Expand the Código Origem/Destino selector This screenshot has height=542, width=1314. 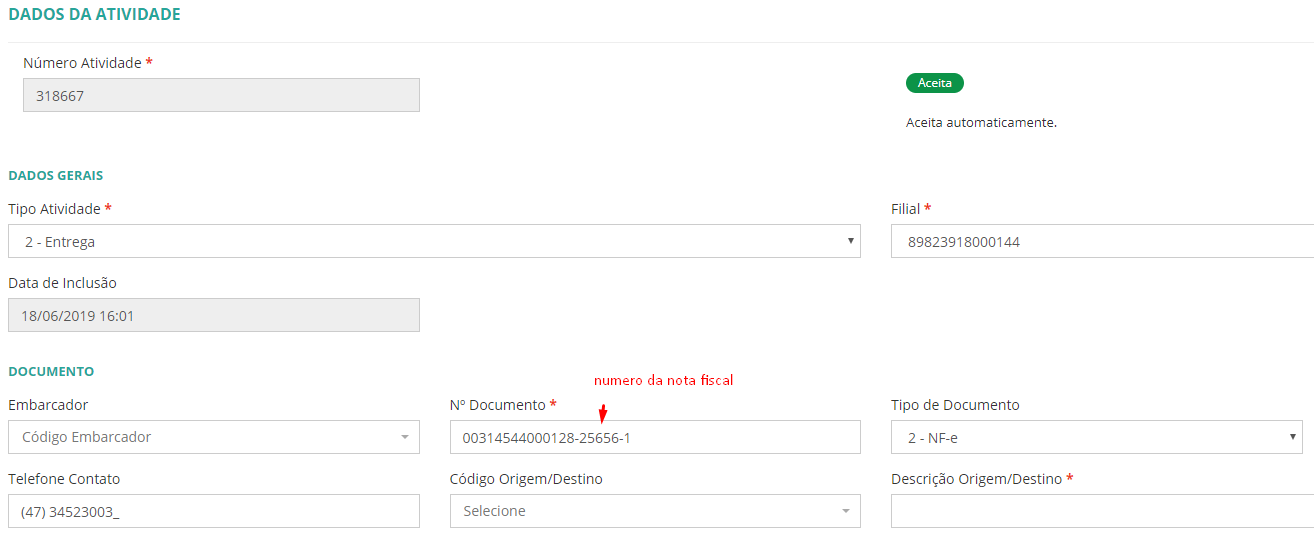click(655, 511)
